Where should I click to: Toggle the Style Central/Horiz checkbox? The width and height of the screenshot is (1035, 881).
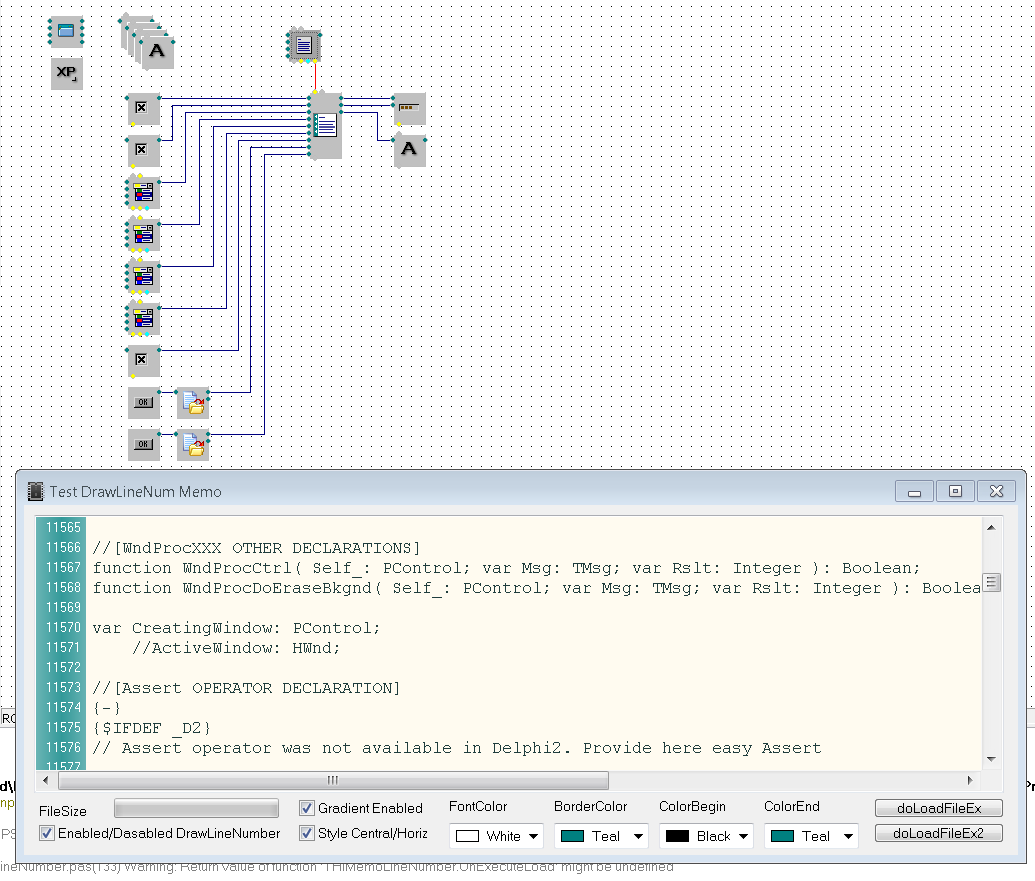[x=308, y=833]
